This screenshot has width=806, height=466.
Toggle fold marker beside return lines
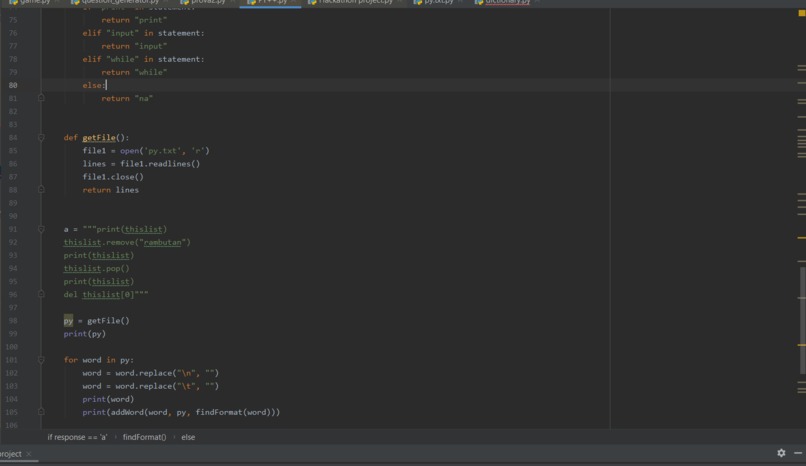(x=41, y=190)
